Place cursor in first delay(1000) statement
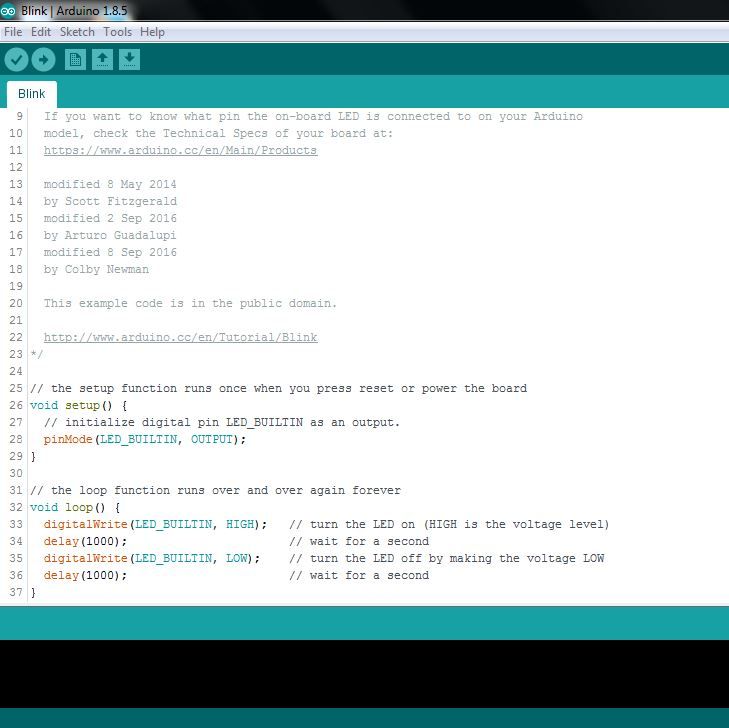This screenshot has width=729, height=728. coord(85,542)
